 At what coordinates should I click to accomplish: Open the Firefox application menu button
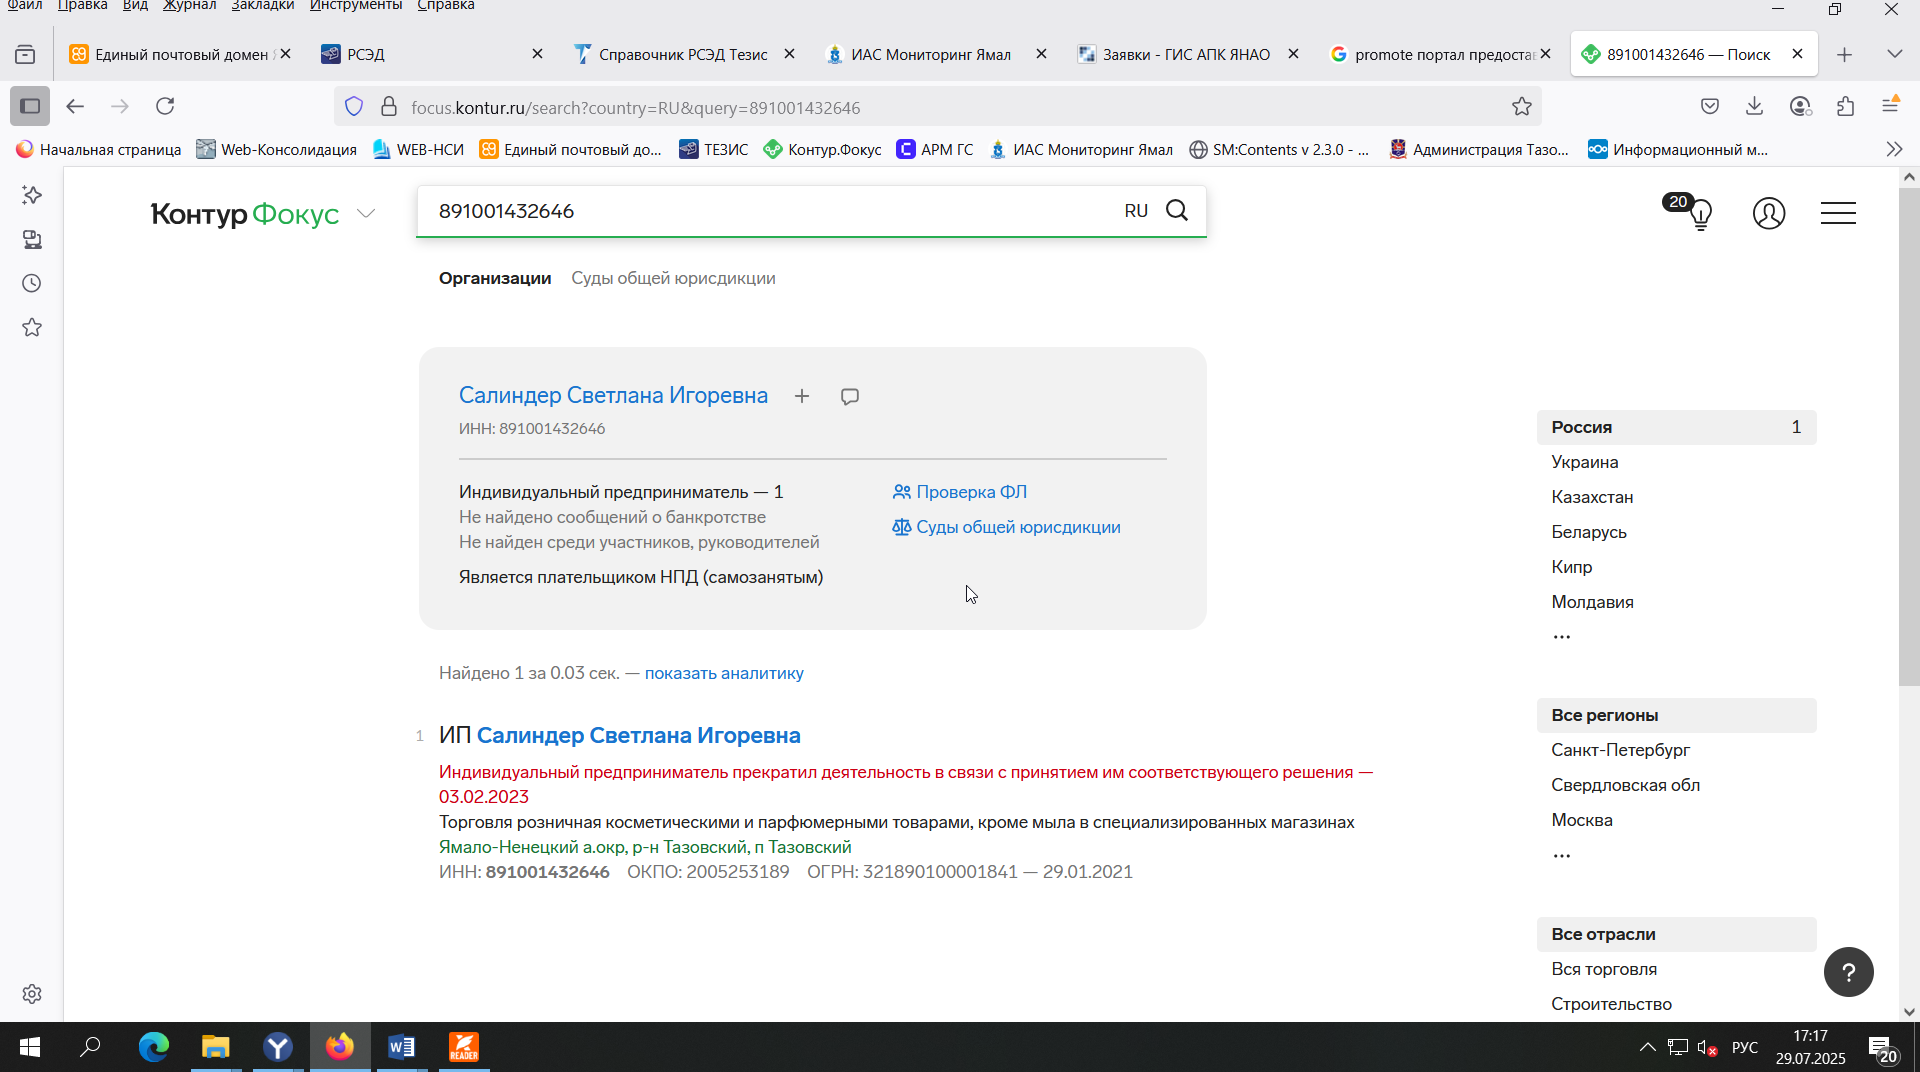point(1891,106)
